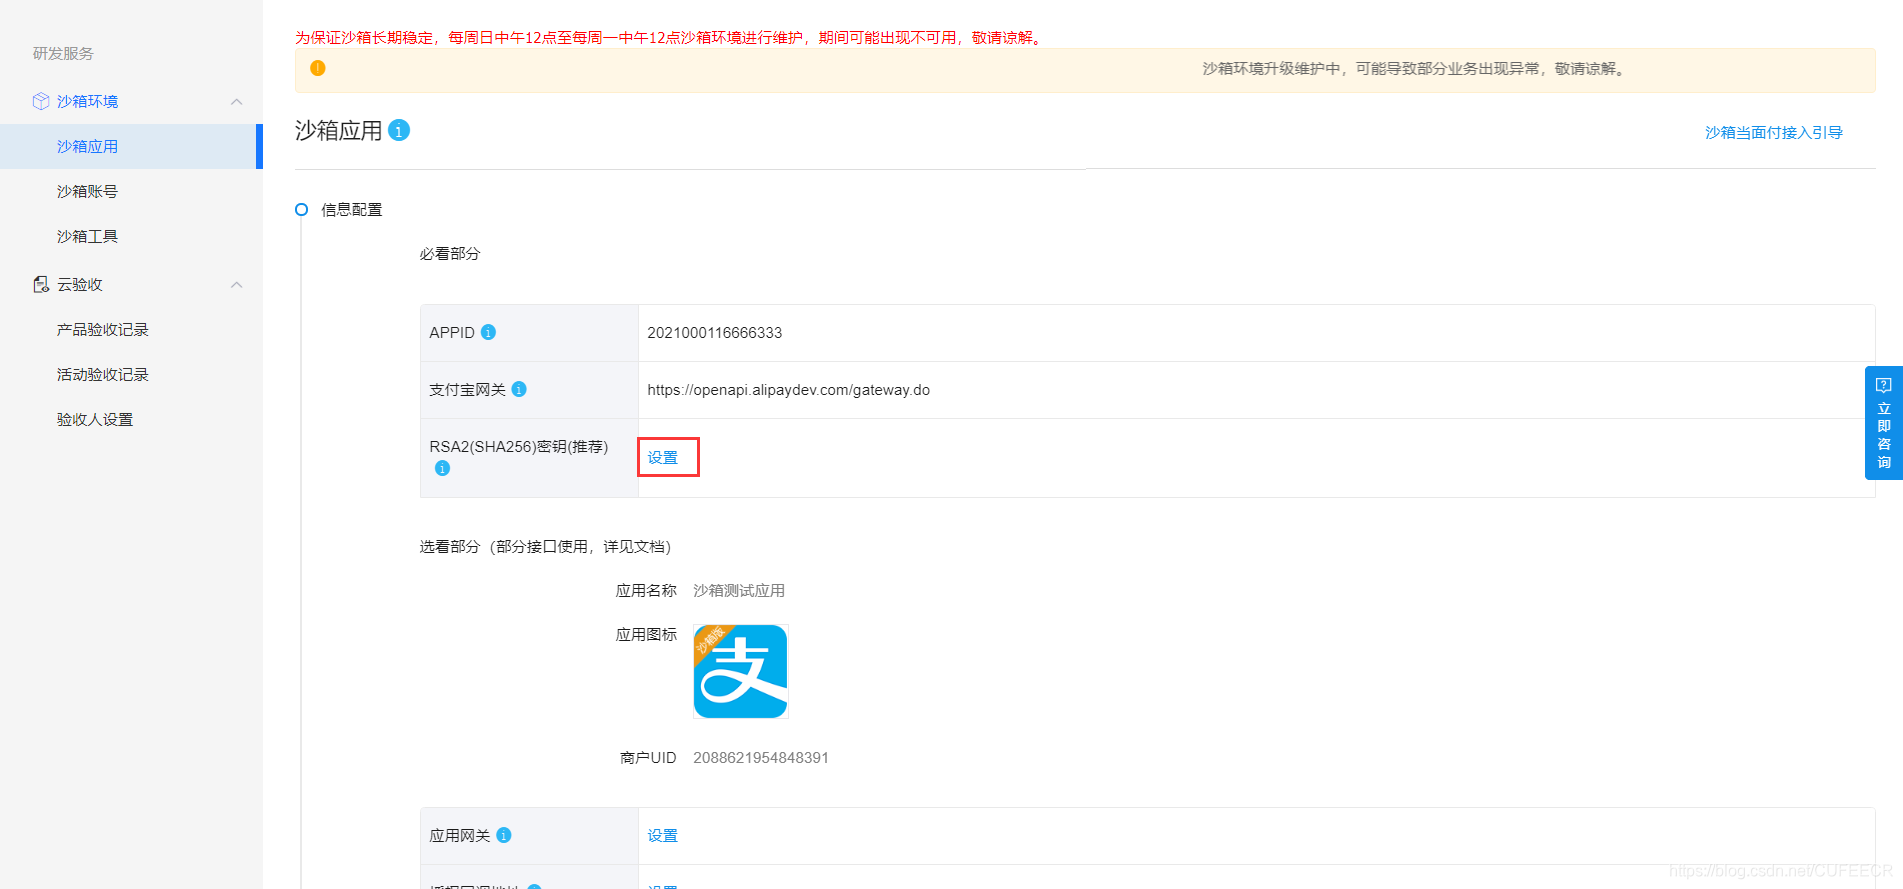Click the 沙箱环境 cube icon in sidebar

[x=41, y=101]
